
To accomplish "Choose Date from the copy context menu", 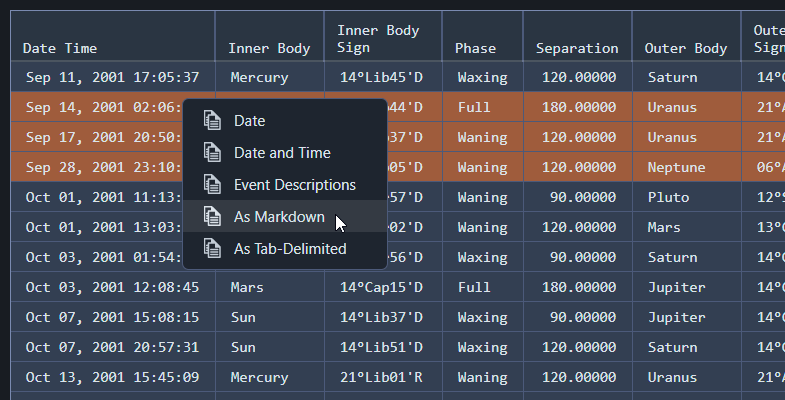I will [285, 121].
